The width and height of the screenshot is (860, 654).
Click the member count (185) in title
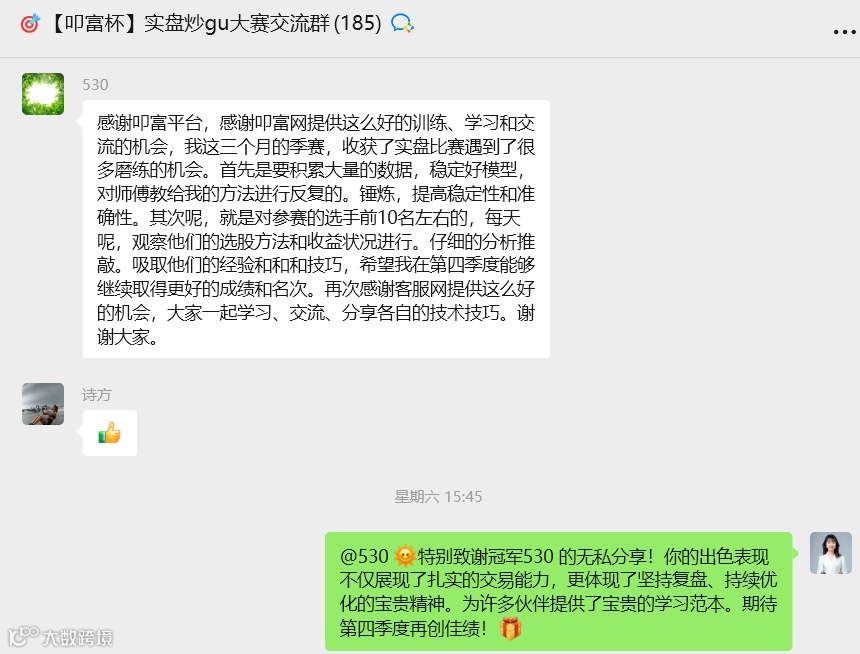(x=358, y=24)
